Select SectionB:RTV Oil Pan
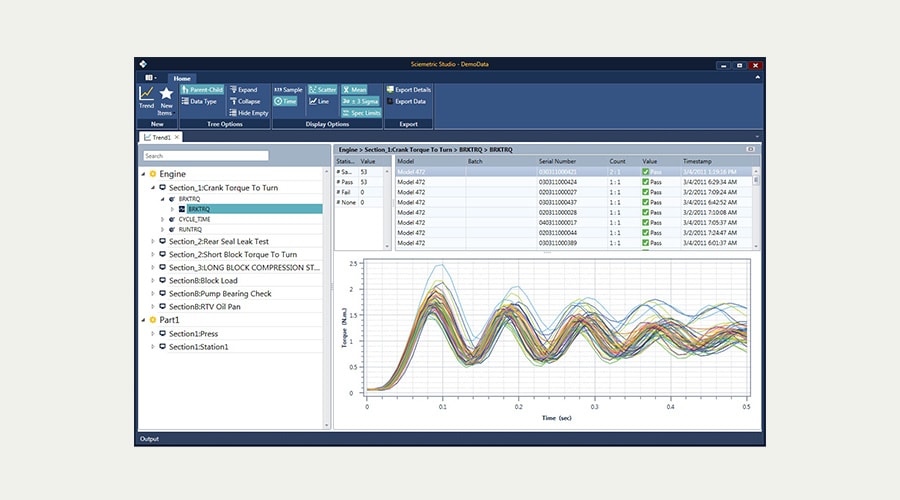 204,307
